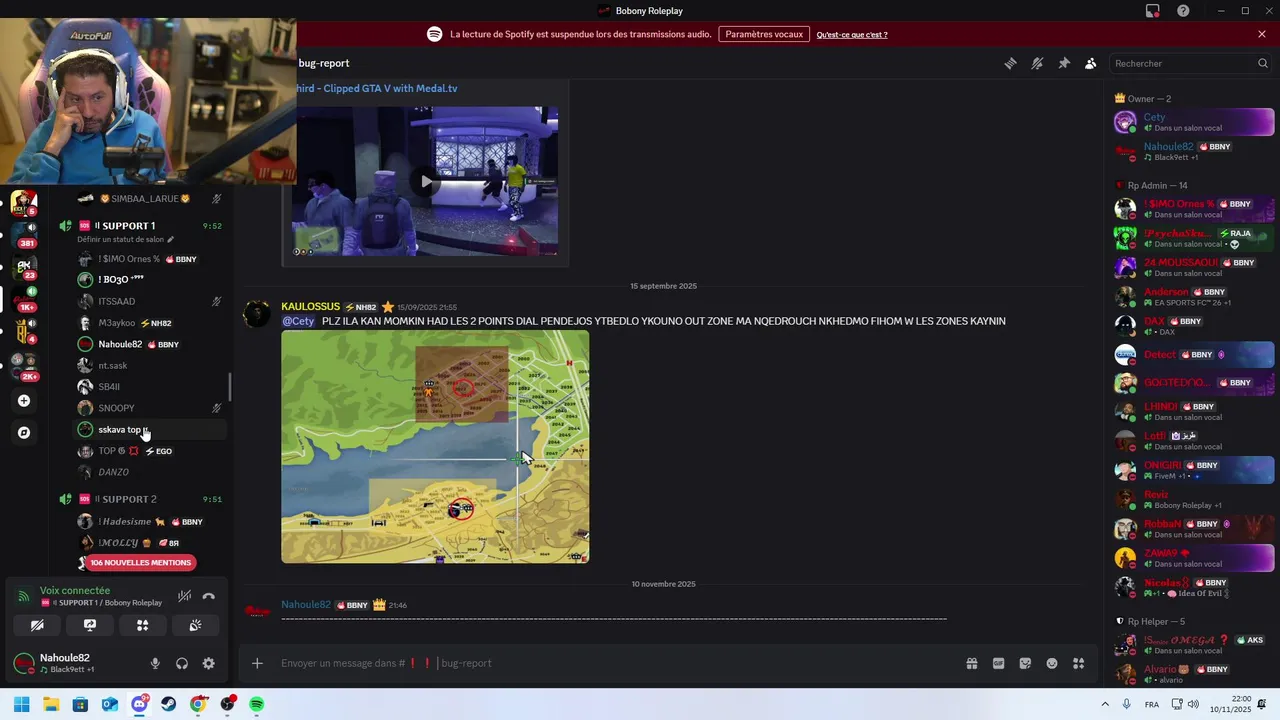Toggle headphone deafen in user panel

point(182,663)
